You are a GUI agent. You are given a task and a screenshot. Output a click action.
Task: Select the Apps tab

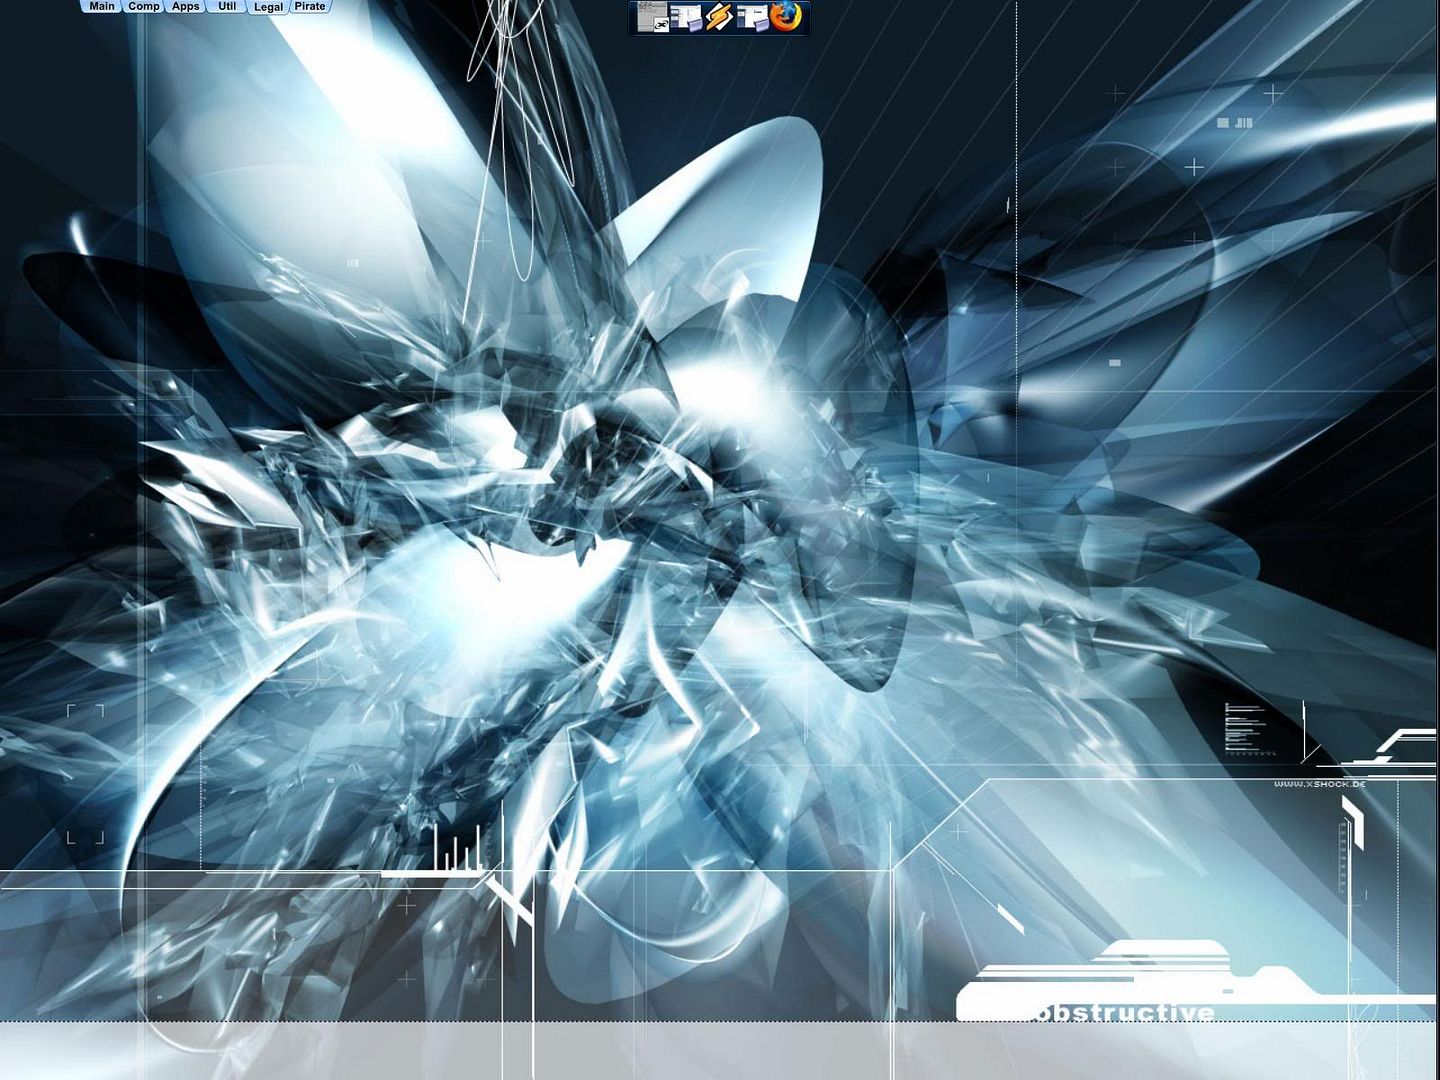click(x=186, y=6)
